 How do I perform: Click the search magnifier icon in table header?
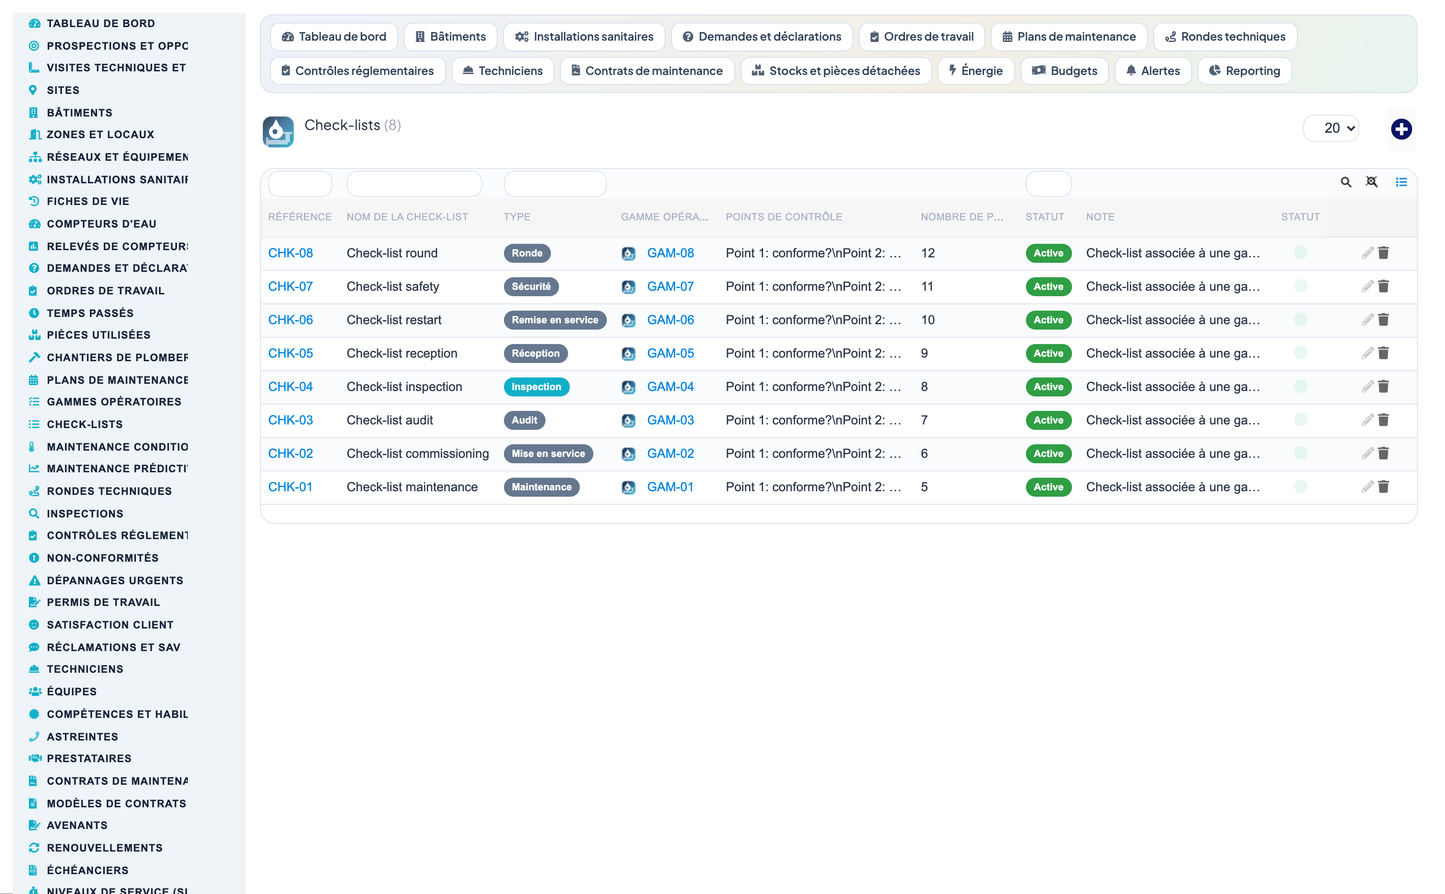click(1346, 182)
